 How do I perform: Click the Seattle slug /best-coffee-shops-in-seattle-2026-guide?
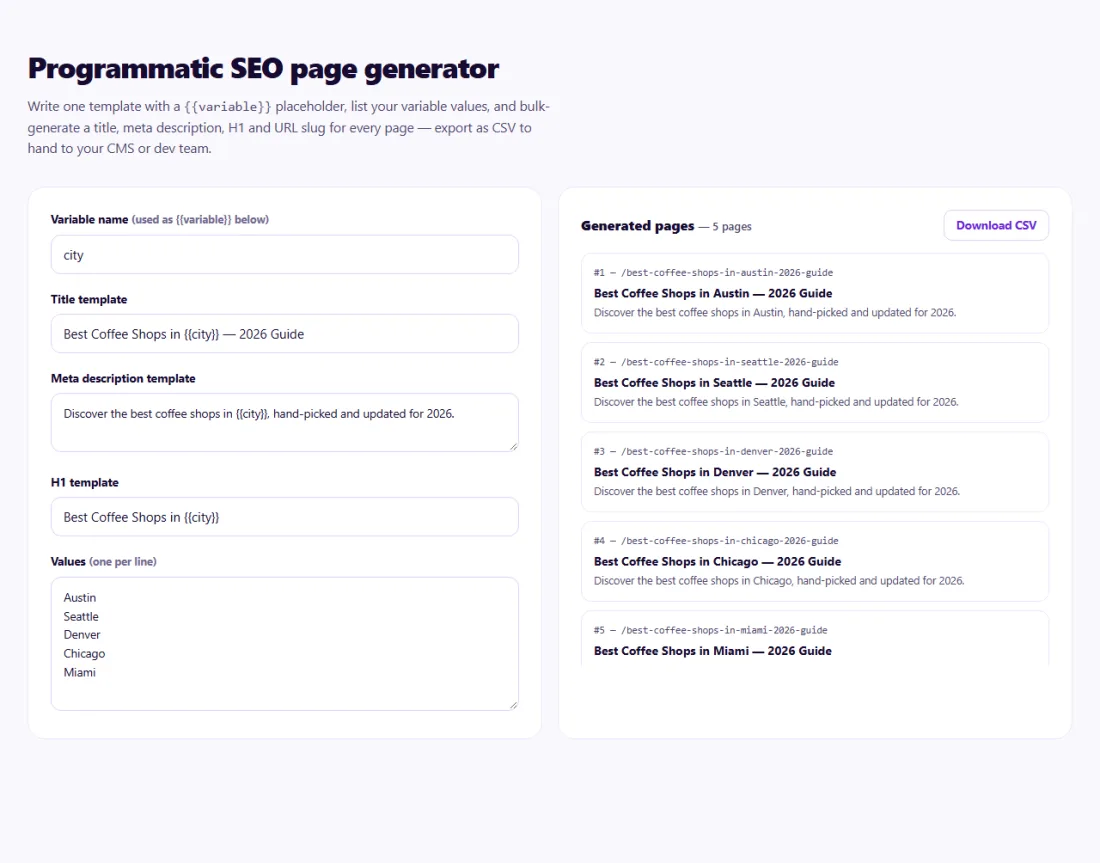pyautogui.click(x=730, y=362)
